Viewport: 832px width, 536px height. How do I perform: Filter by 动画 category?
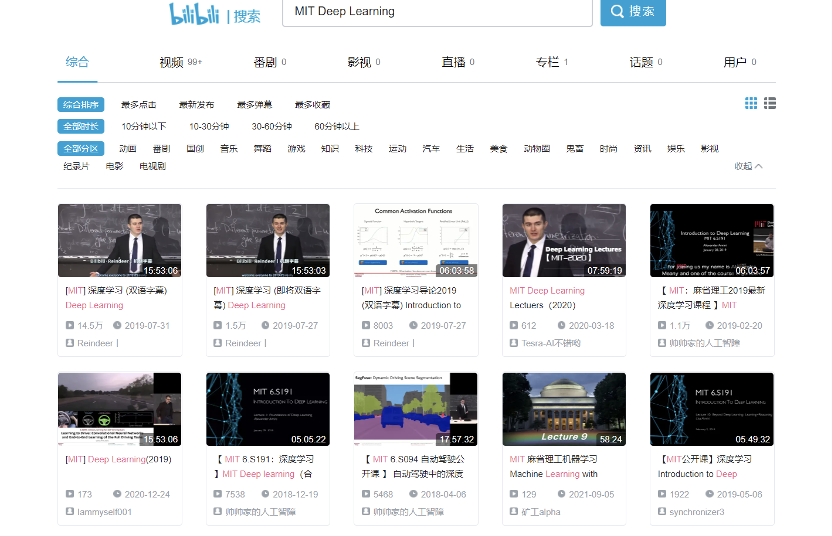click(128, 149)
